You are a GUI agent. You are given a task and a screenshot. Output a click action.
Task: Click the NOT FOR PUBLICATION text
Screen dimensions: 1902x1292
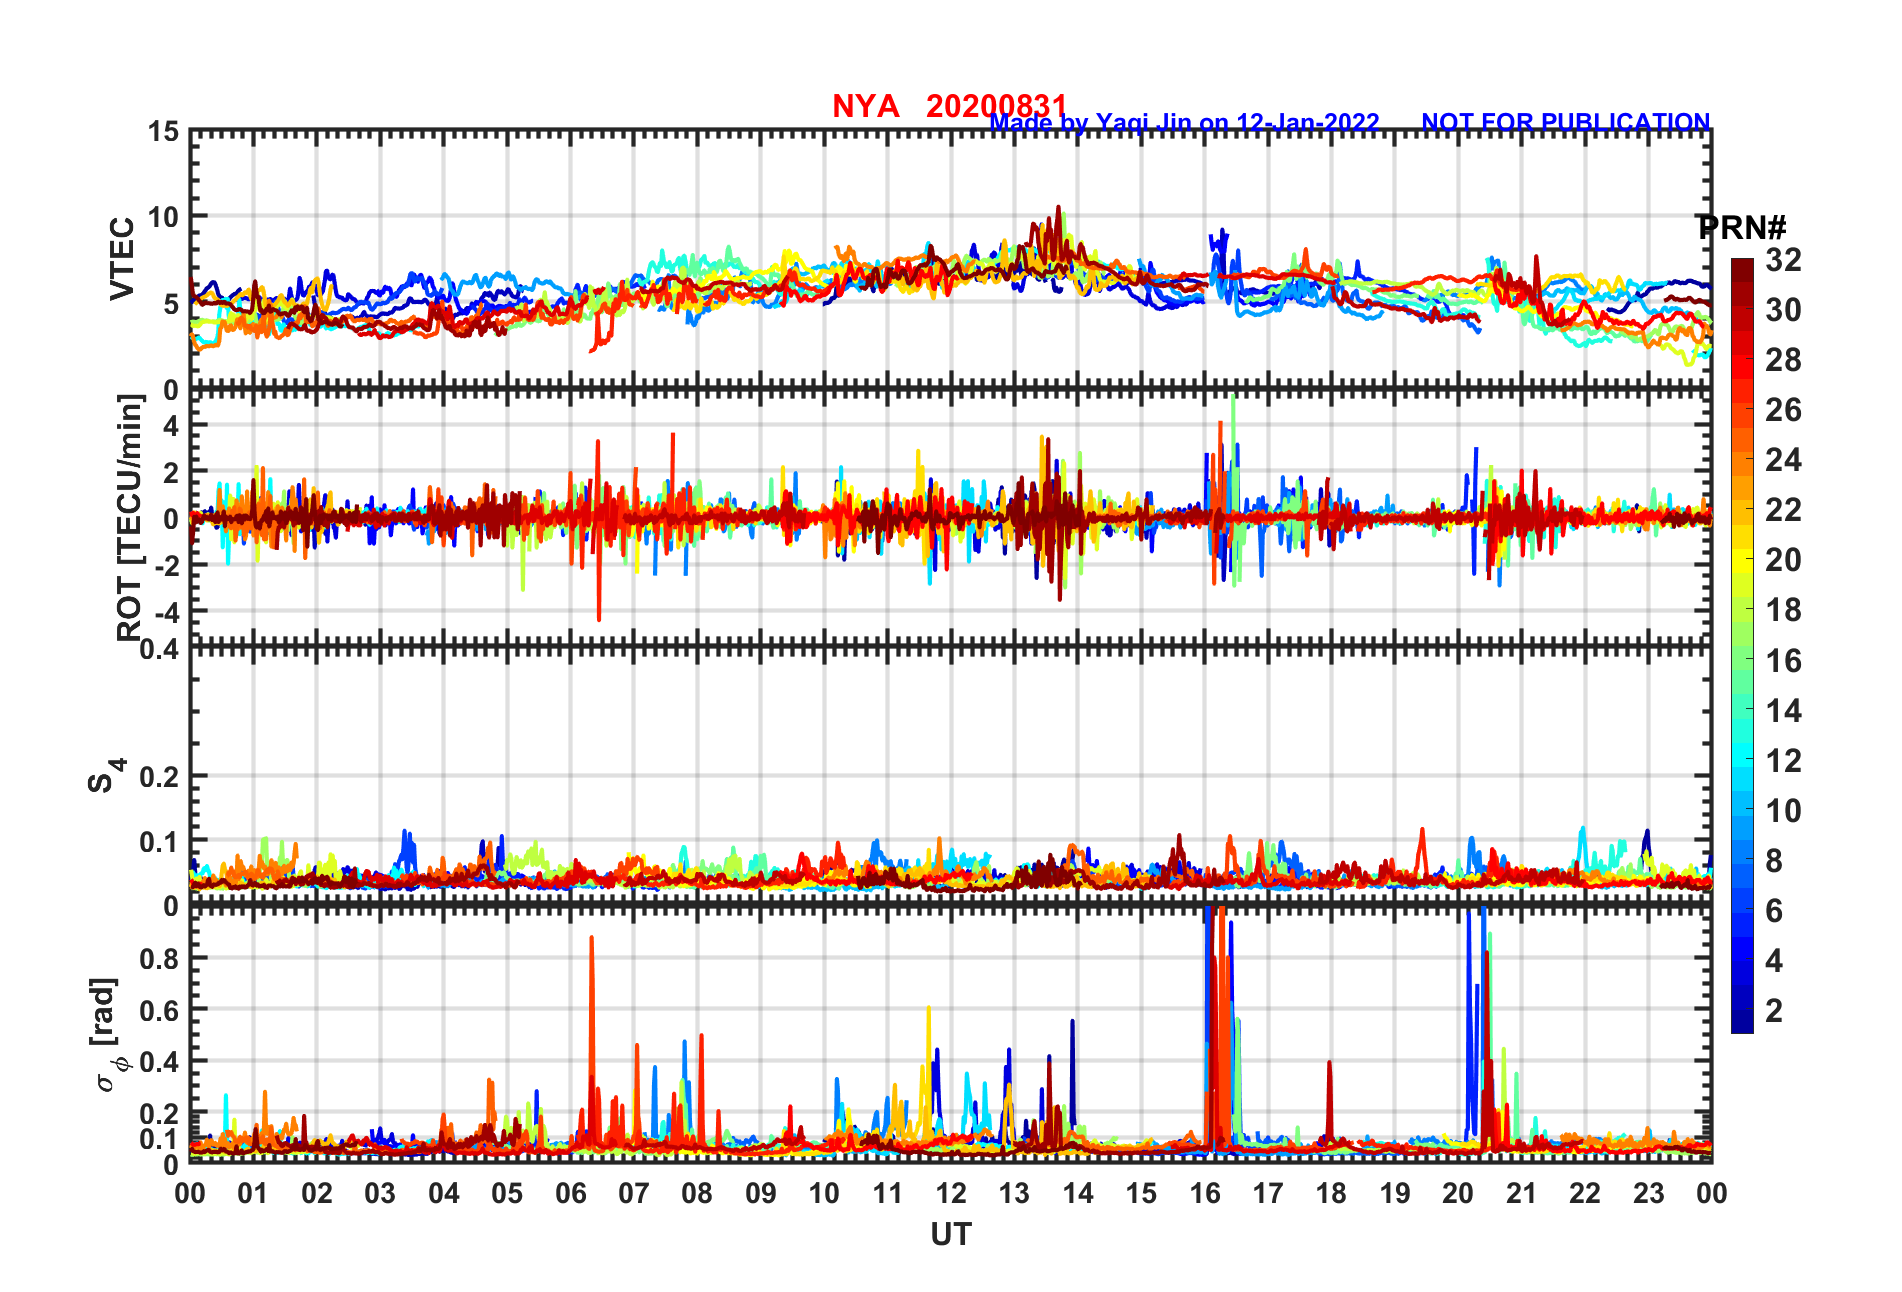coord(1566,122)
